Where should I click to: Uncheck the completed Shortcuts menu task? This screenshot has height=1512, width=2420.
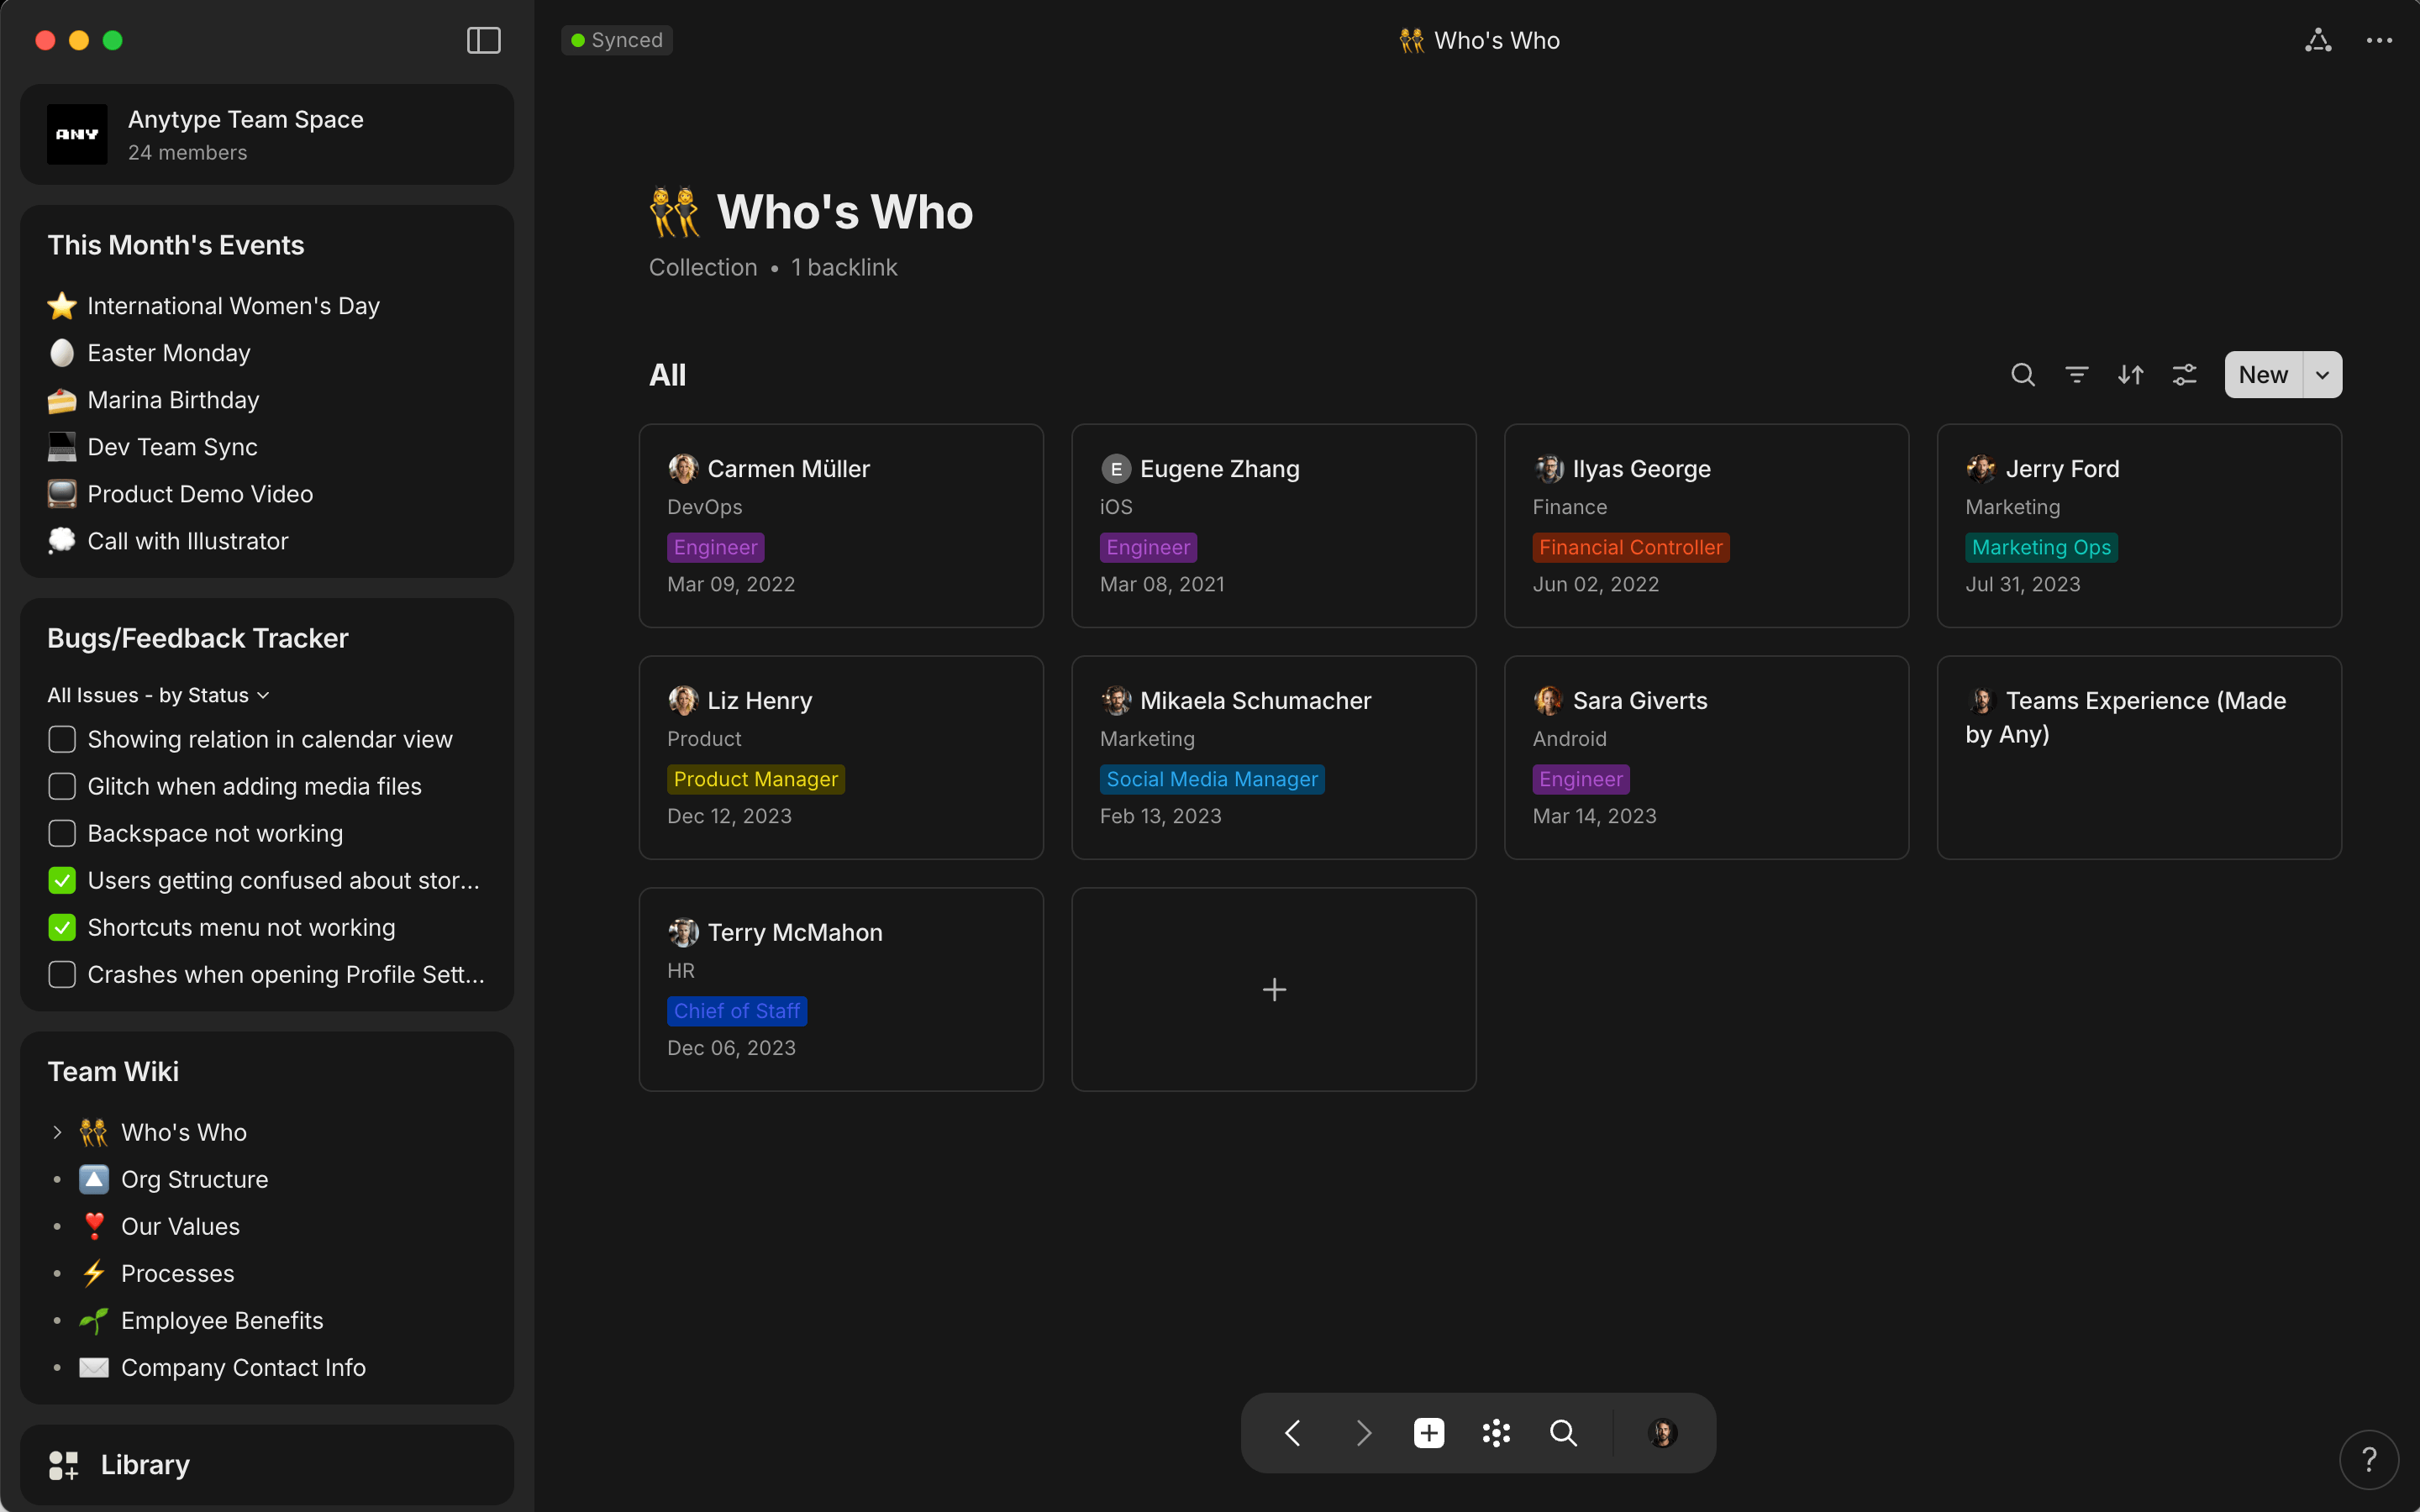[61, 927]
